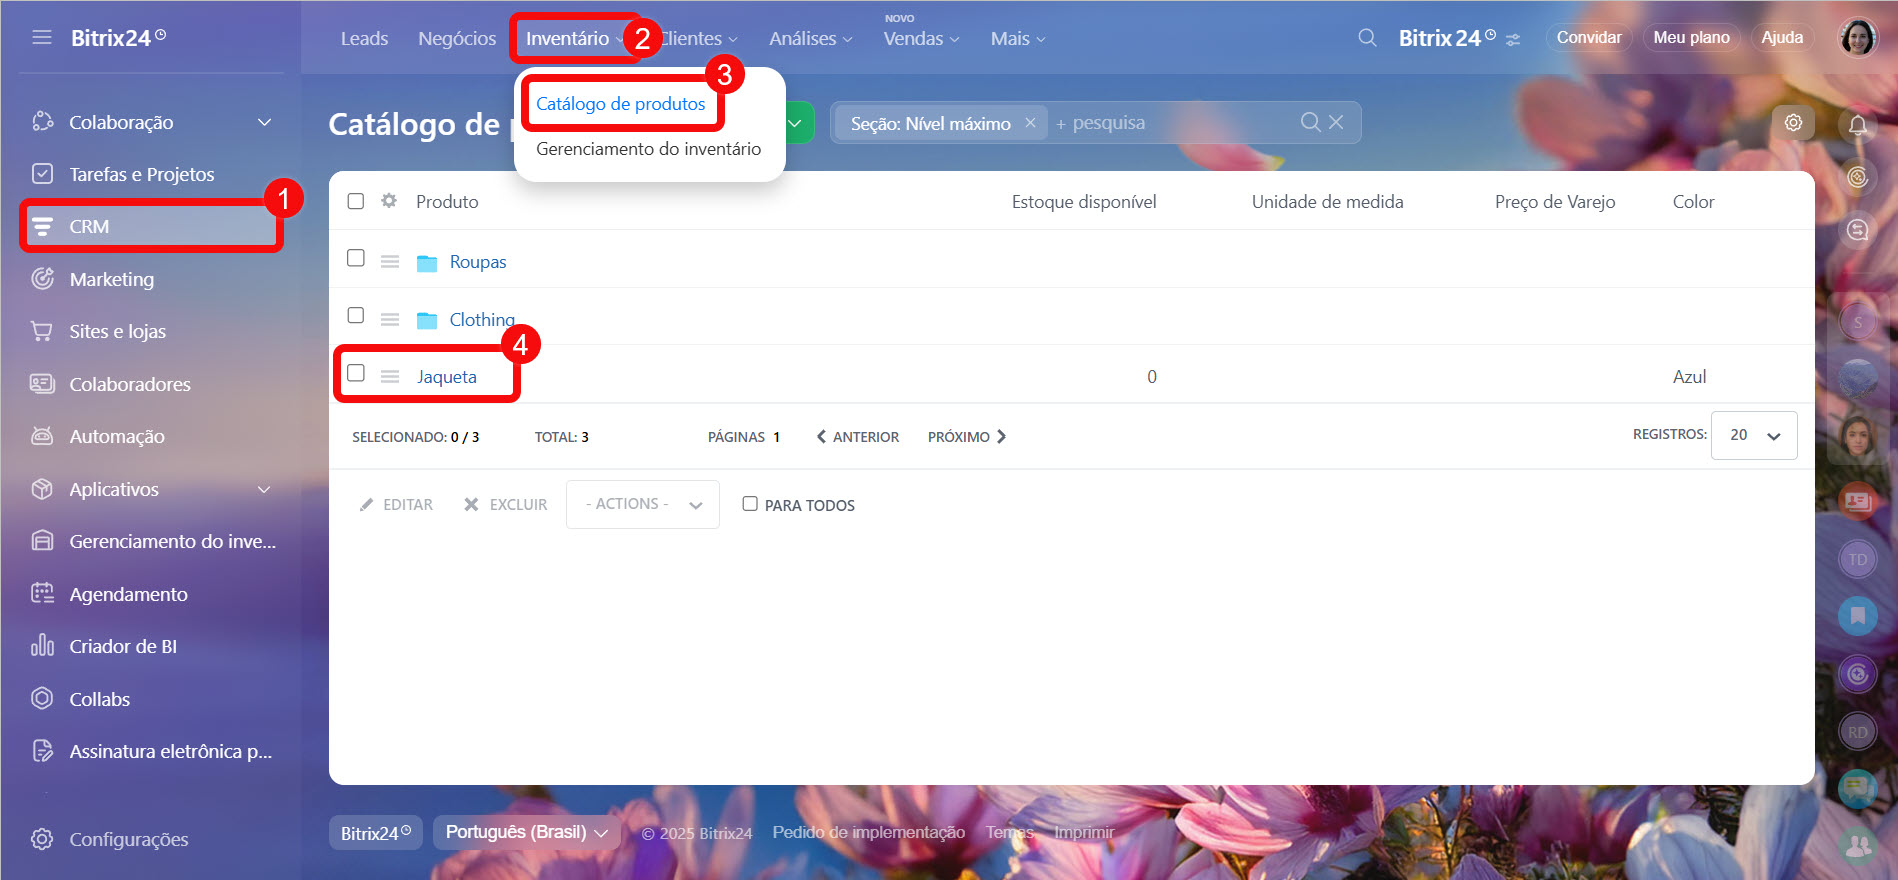1898x880 pixels.
Task: Open the Jaqueta product link
Action: coord(446,377)
